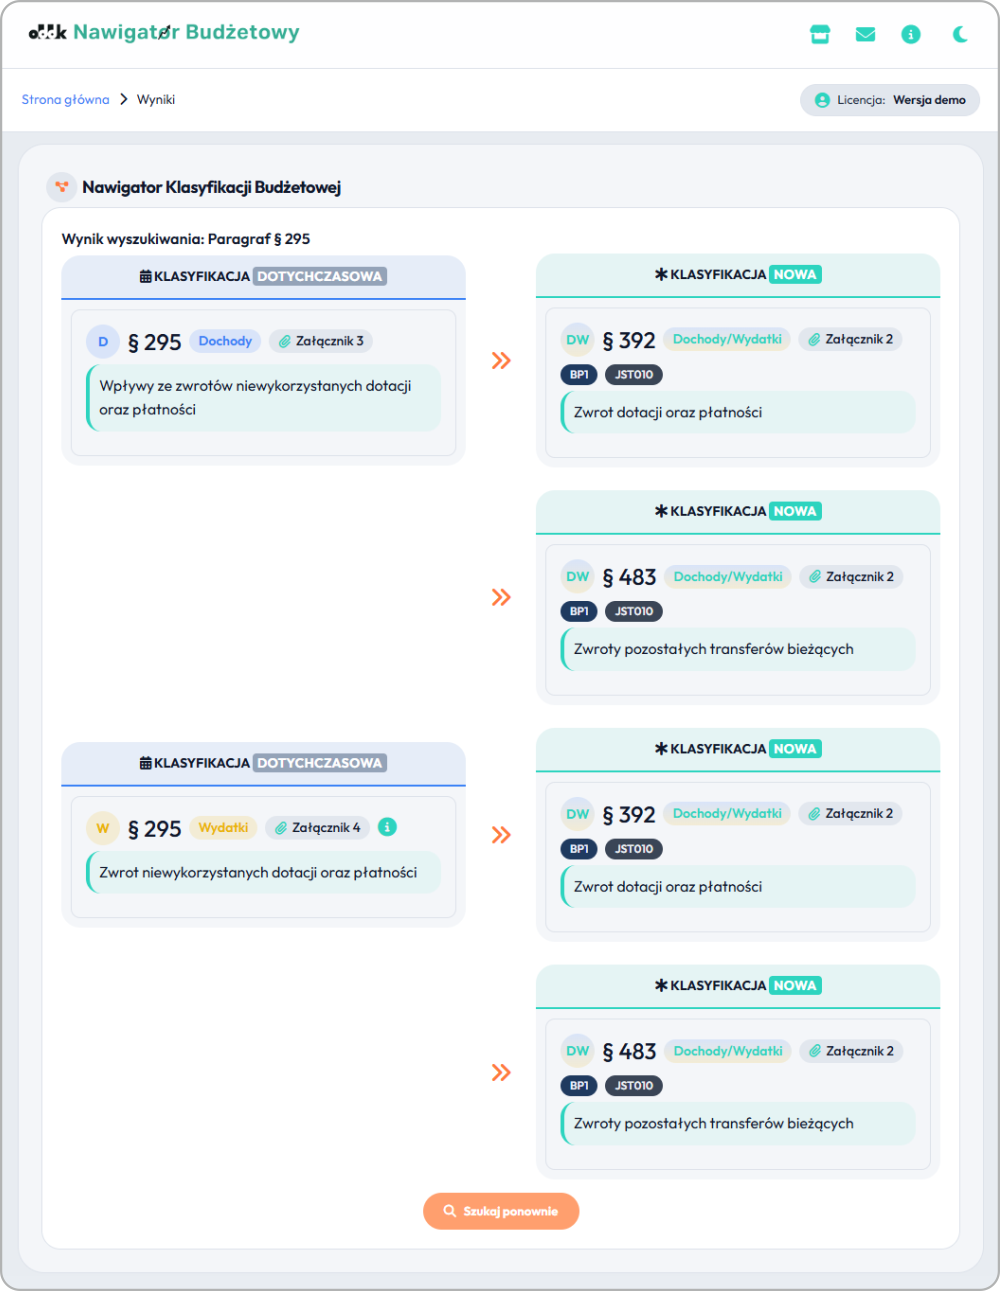Click the Nawigator Budżetowy logo
1000x1291 pixels.
[x=164, y=32]
